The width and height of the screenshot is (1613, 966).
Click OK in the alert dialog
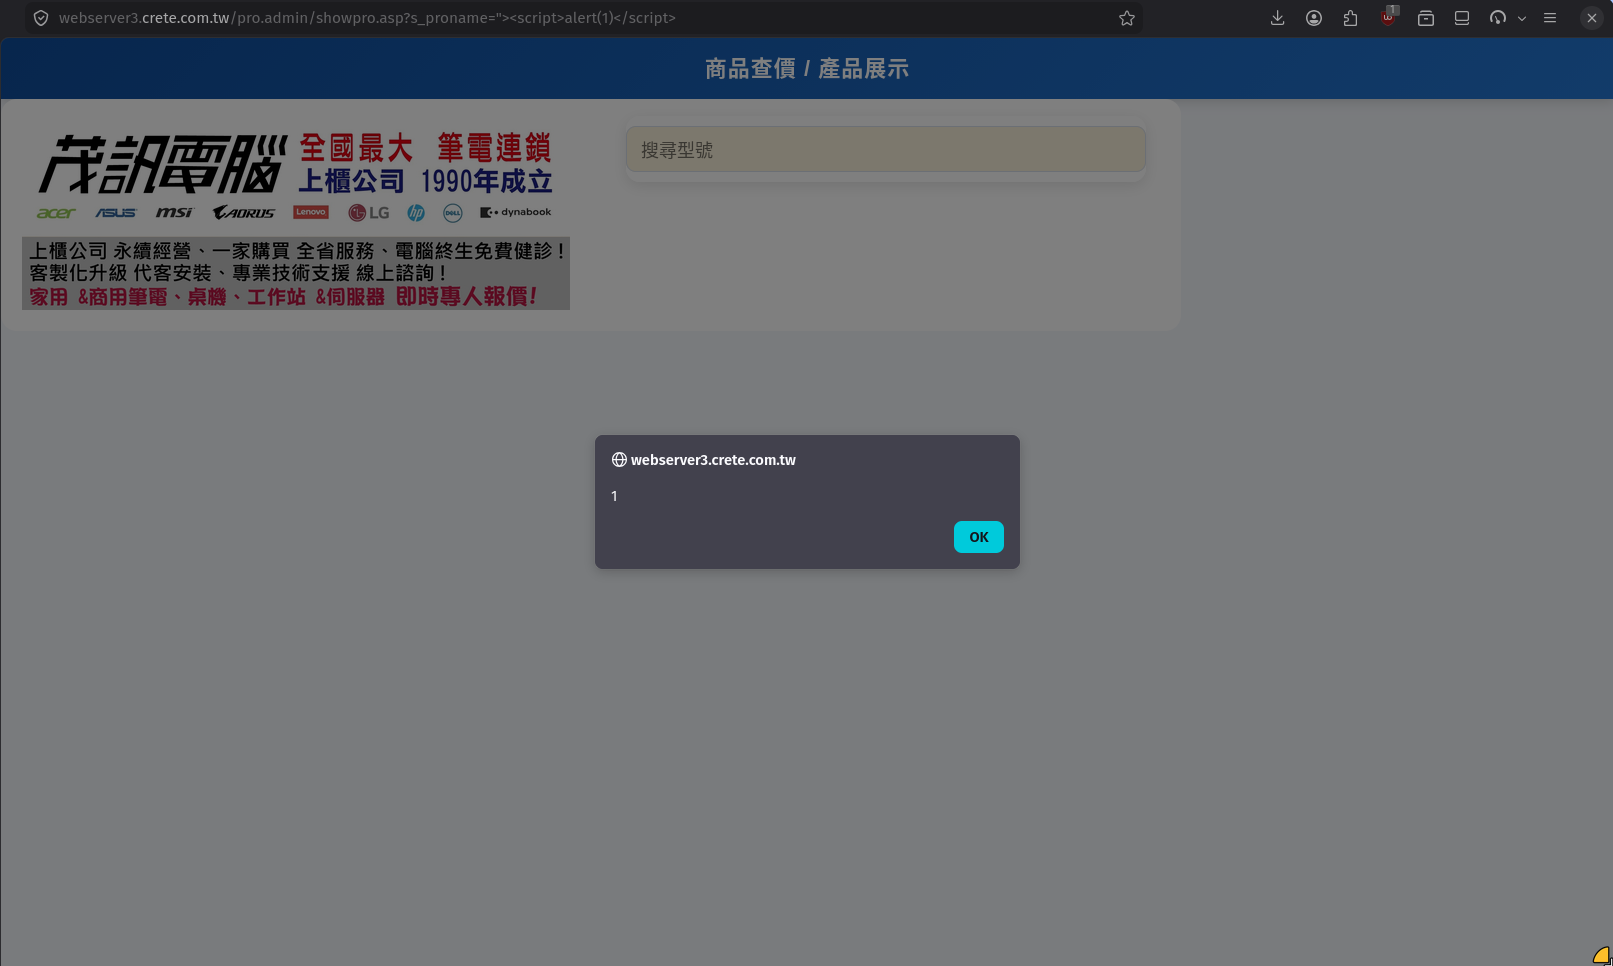pyautogui.click(x=979, y=537)
